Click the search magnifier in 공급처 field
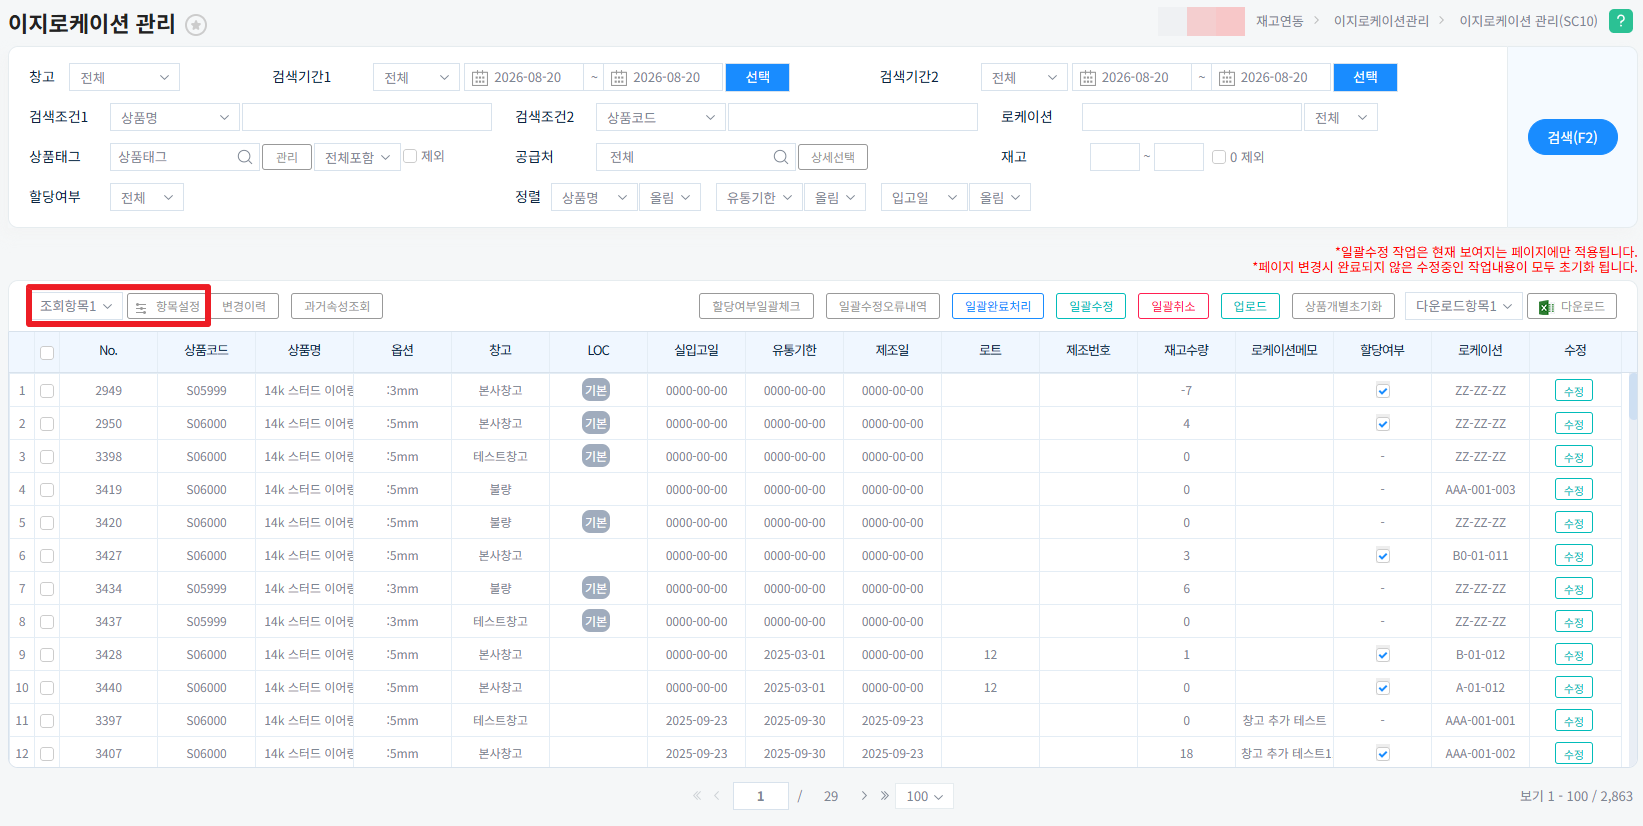Image resolution: width=1643 pixels, height=826 pixels. 780,157
